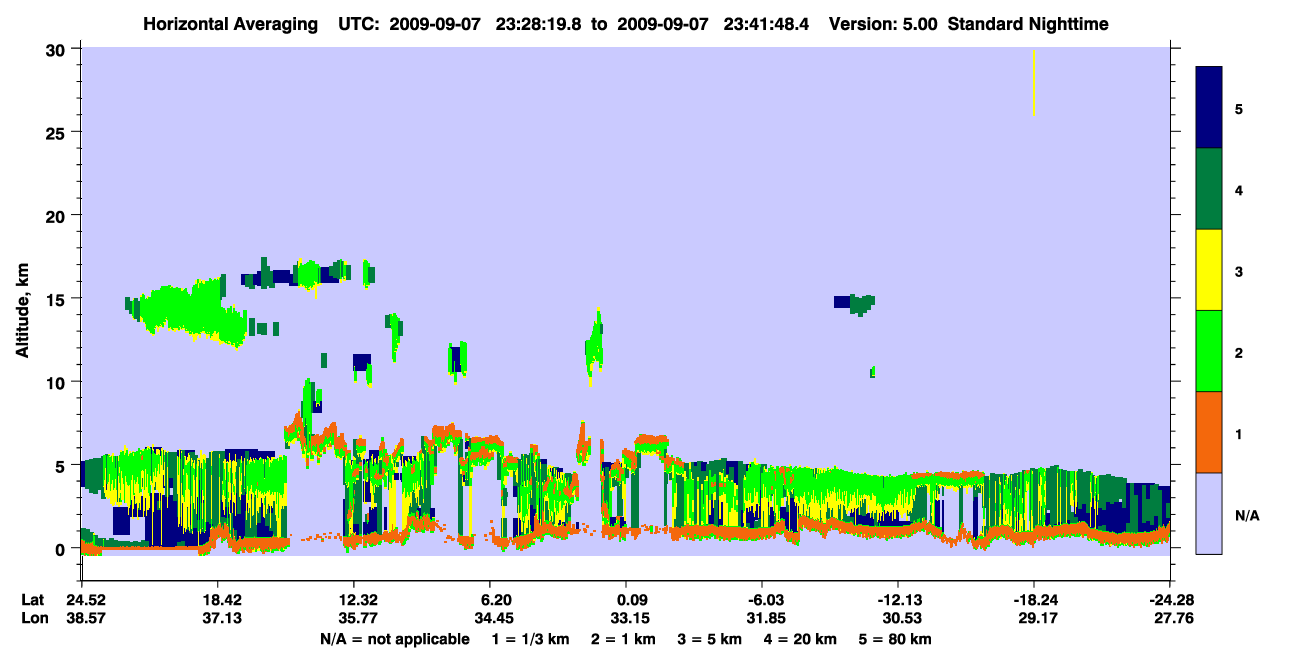Viewport: 1300px width, 667px height.
Task: Click the isolated dark blue-green feature at 15 km
Action: 855,303
